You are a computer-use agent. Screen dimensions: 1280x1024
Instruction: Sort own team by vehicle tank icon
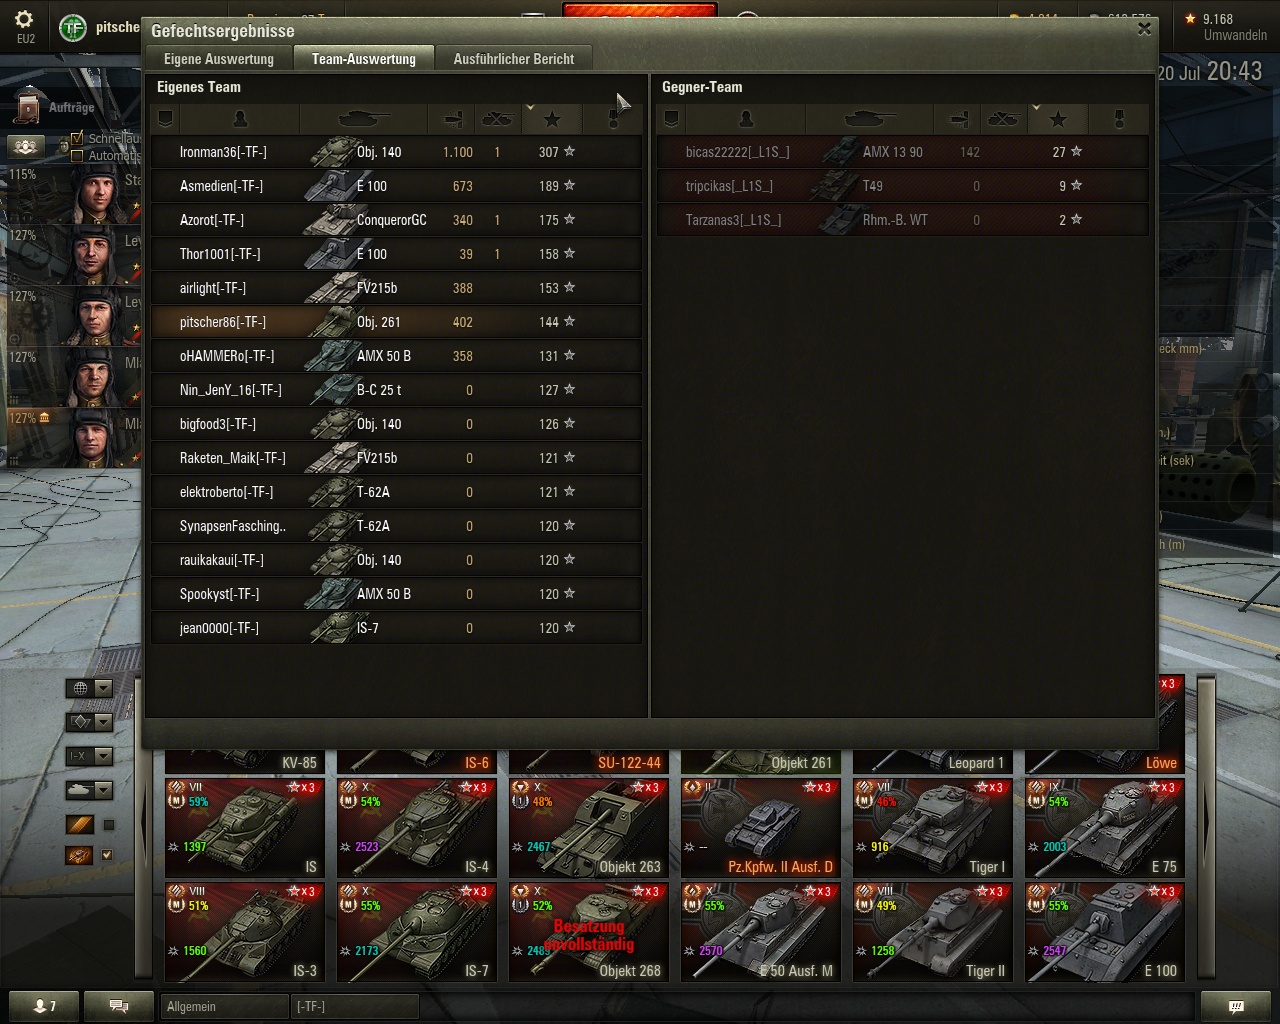(363, 120)
